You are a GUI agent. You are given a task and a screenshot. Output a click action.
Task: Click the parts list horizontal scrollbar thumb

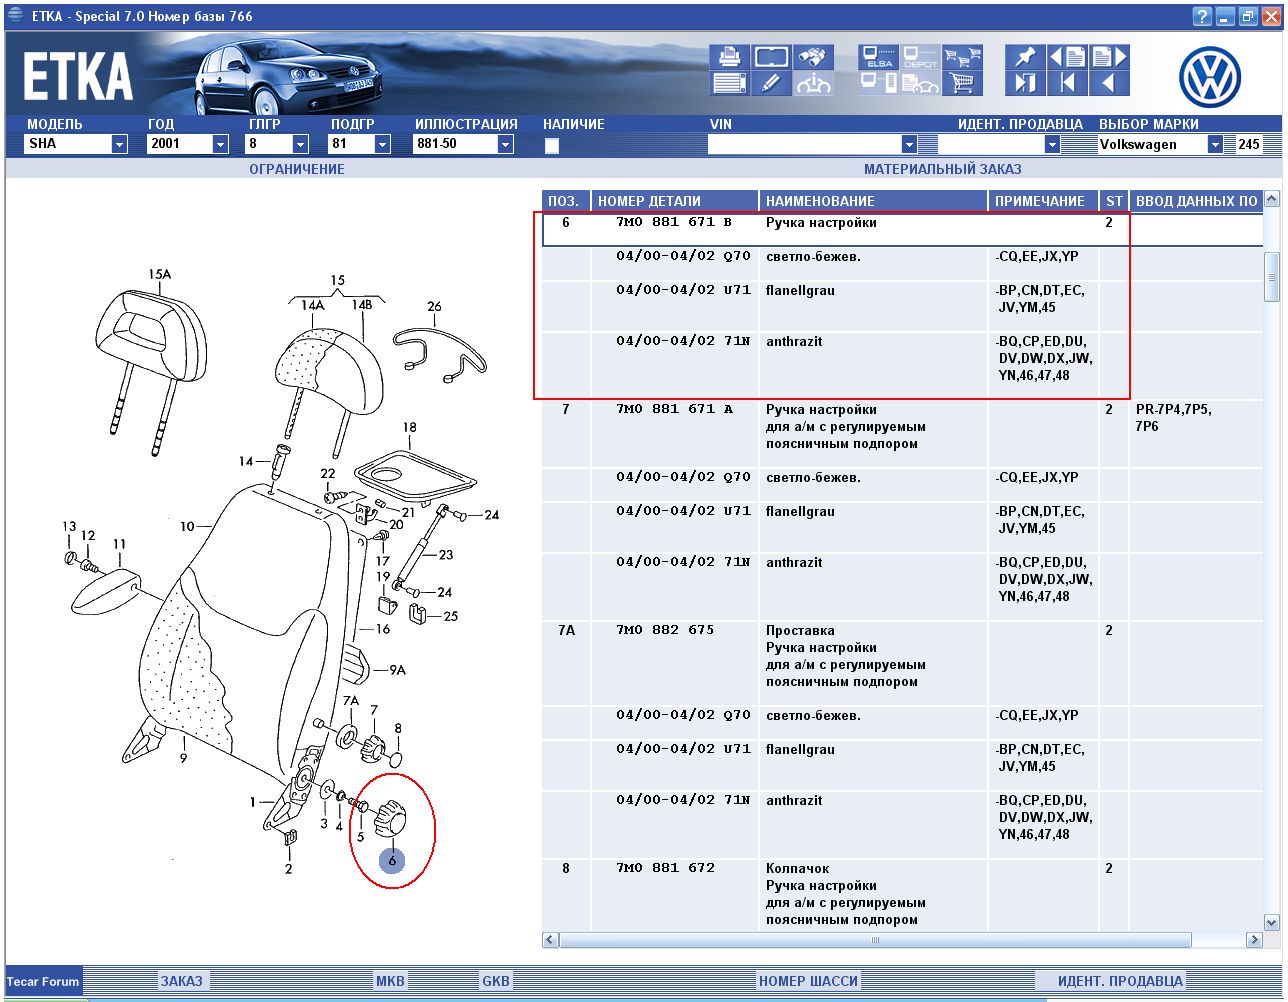(x=876, y=940)
